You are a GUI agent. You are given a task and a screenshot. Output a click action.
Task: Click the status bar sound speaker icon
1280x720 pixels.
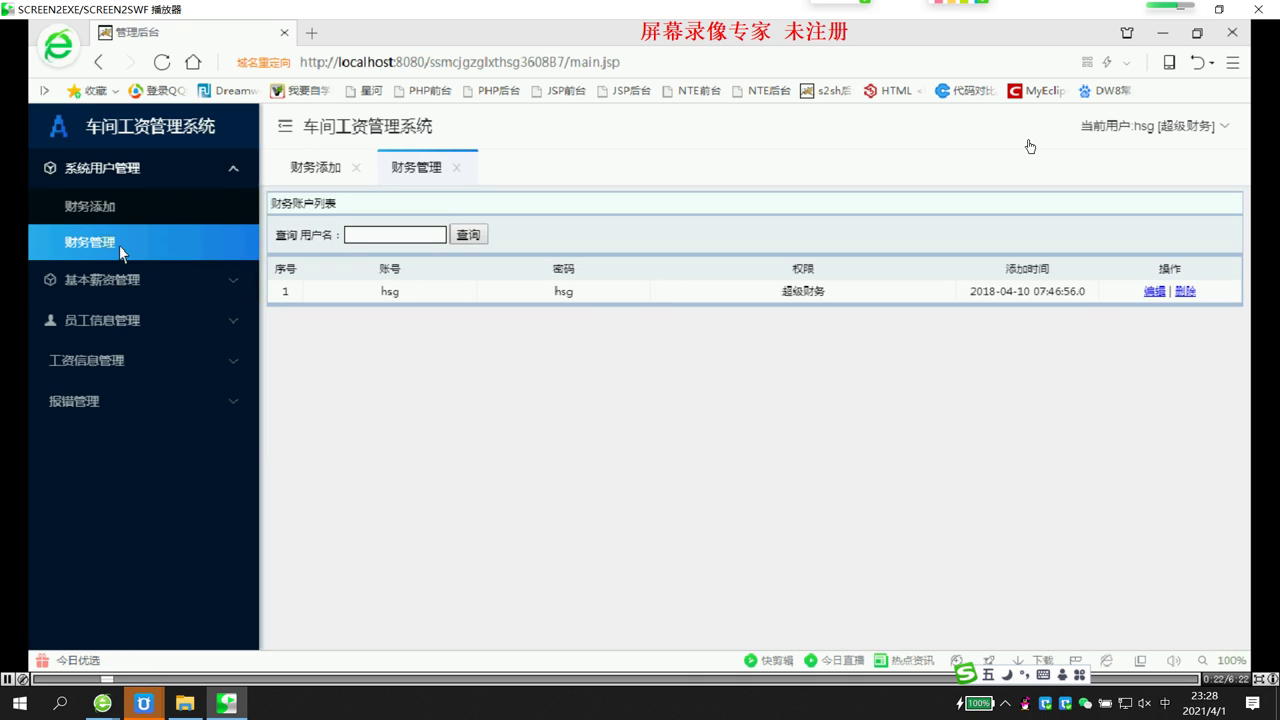point(1174,660)
